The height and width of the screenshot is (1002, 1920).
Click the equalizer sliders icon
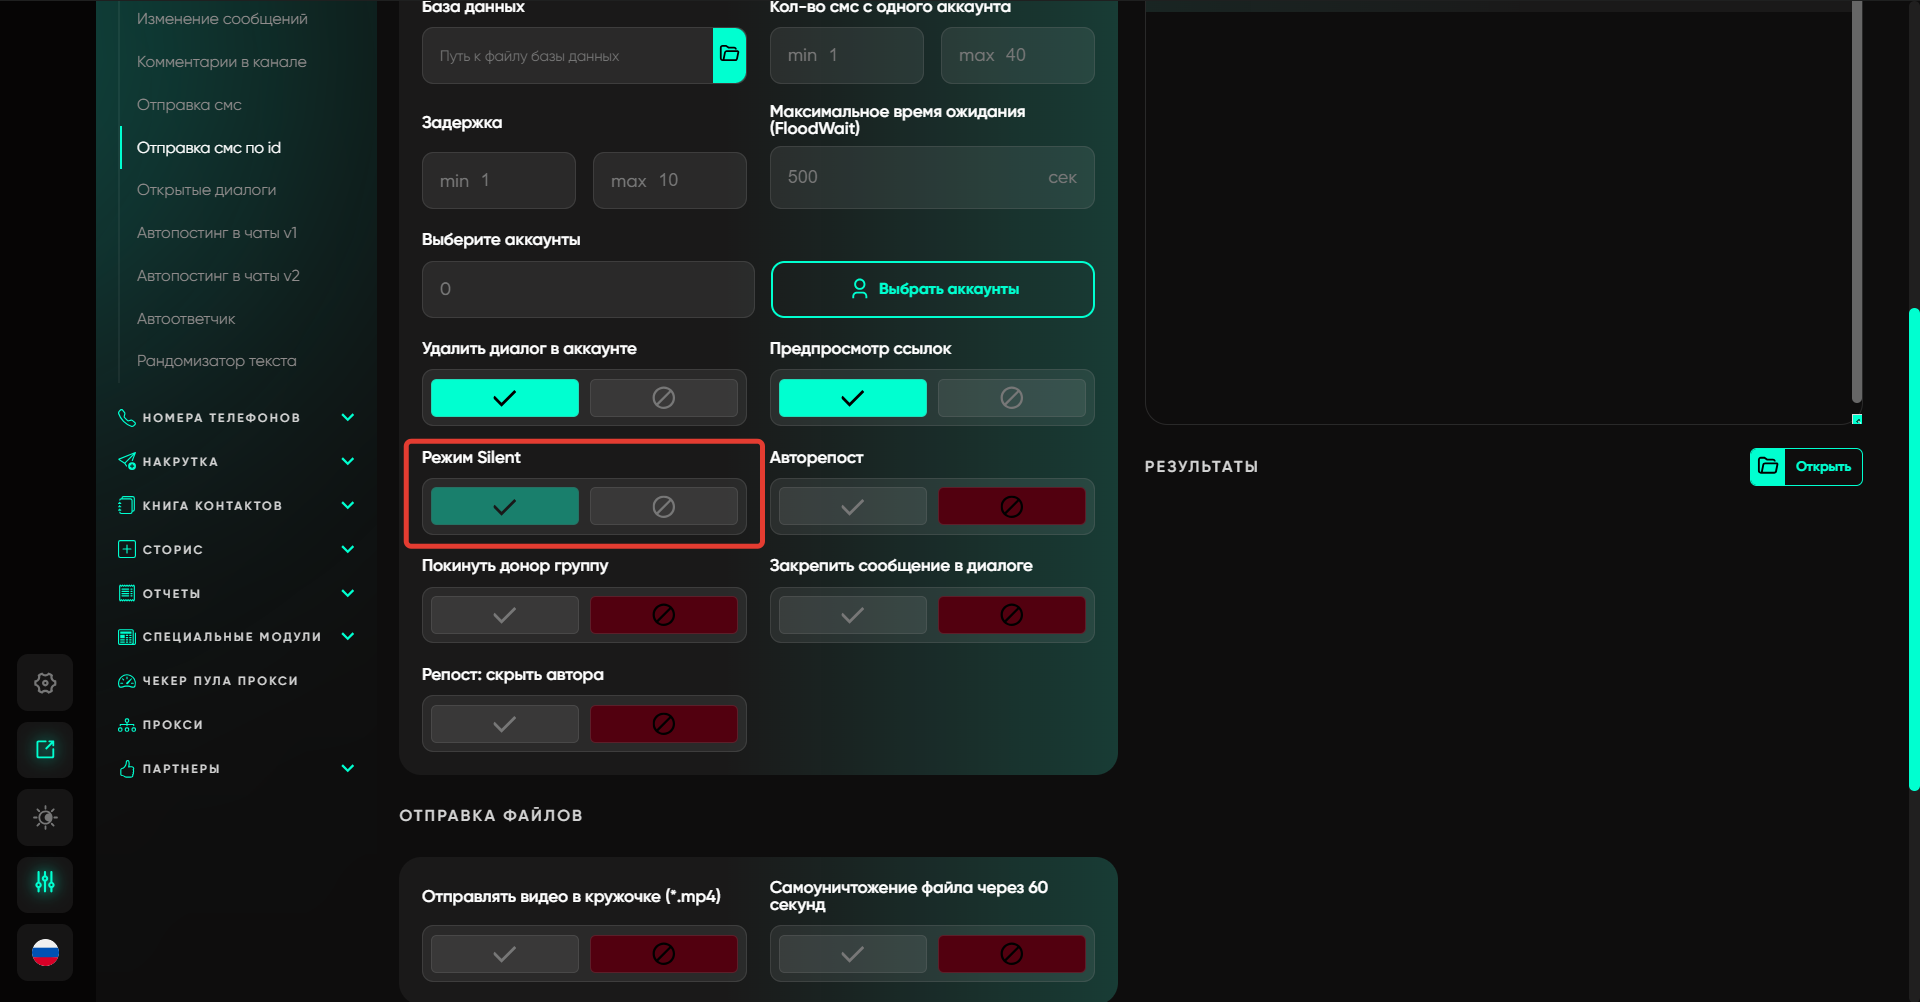pyautogui.click(x=45, y=883)
